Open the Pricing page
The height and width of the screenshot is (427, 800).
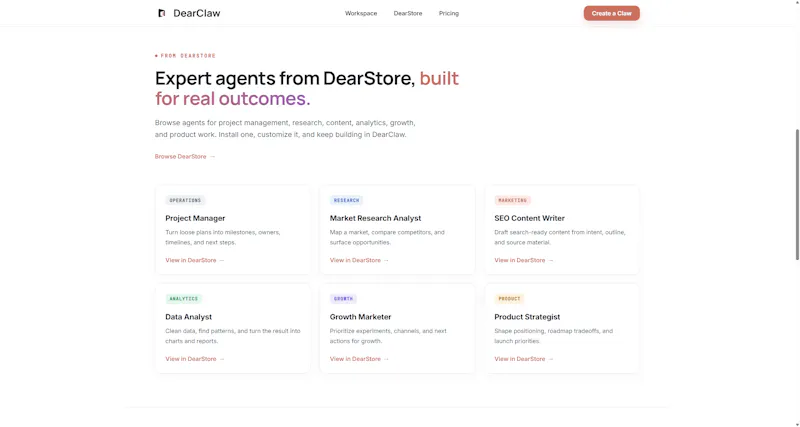coord(448,13)
